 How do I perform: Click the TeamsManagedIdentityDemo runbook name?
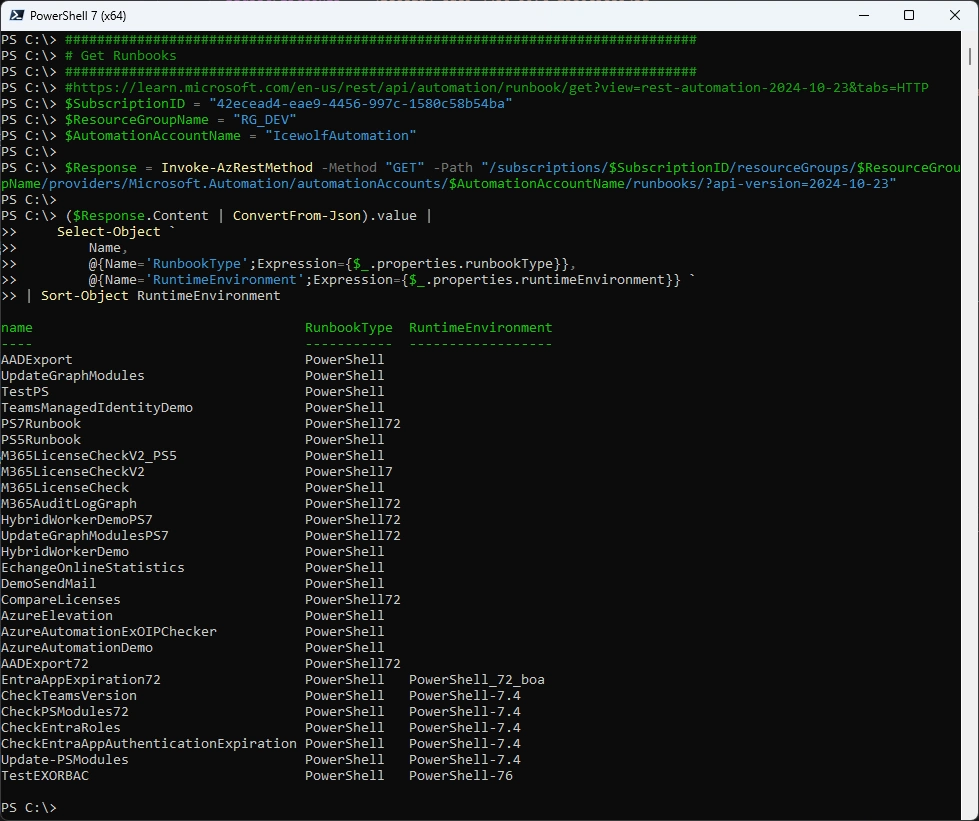pyautogui.click(x=97, y=408)
